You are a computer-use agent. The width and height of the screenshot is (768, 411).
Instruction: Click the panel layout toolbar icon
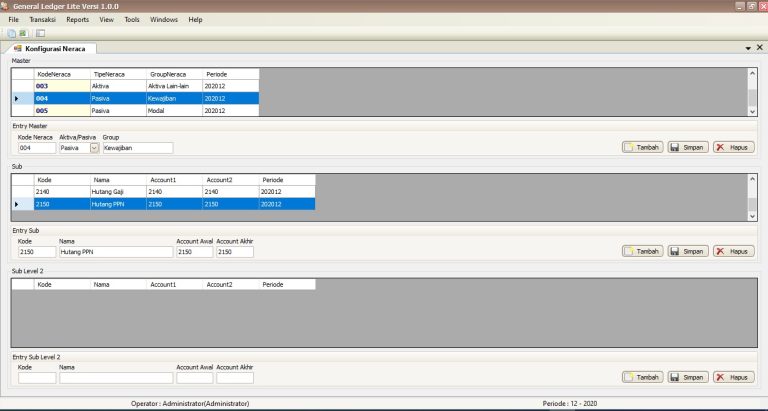tap(40, 33)
